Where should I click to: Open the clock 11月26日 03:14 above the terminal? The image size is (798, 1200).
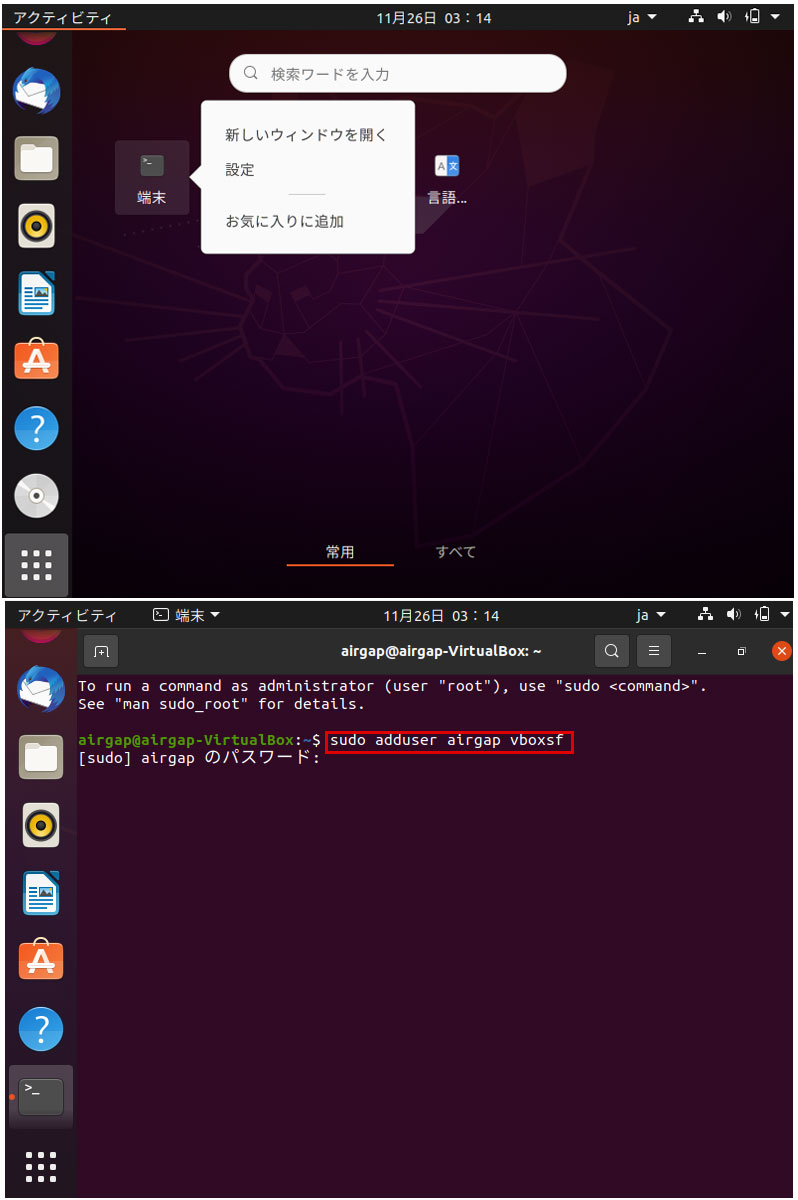[441, 615]
